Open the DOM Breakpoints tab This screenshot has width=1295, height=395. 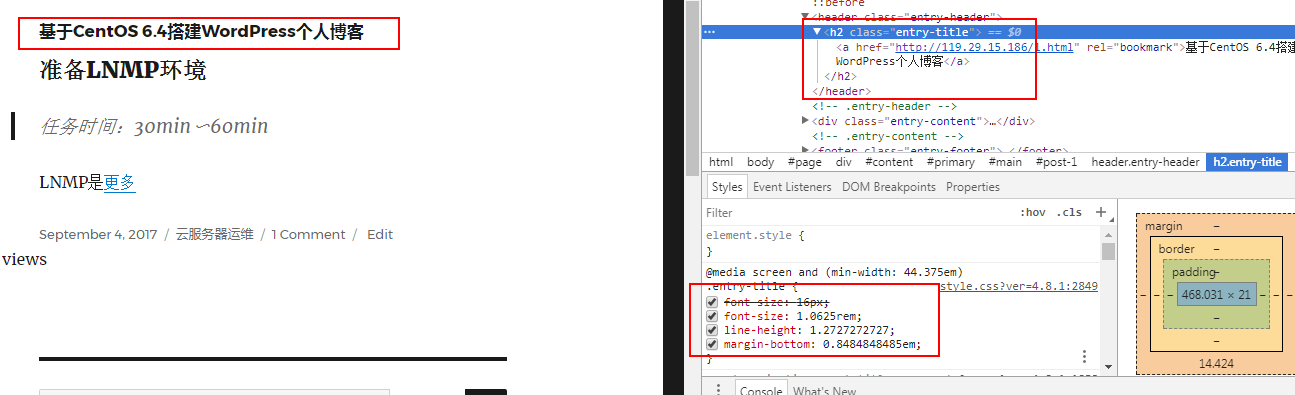[888, 187]
